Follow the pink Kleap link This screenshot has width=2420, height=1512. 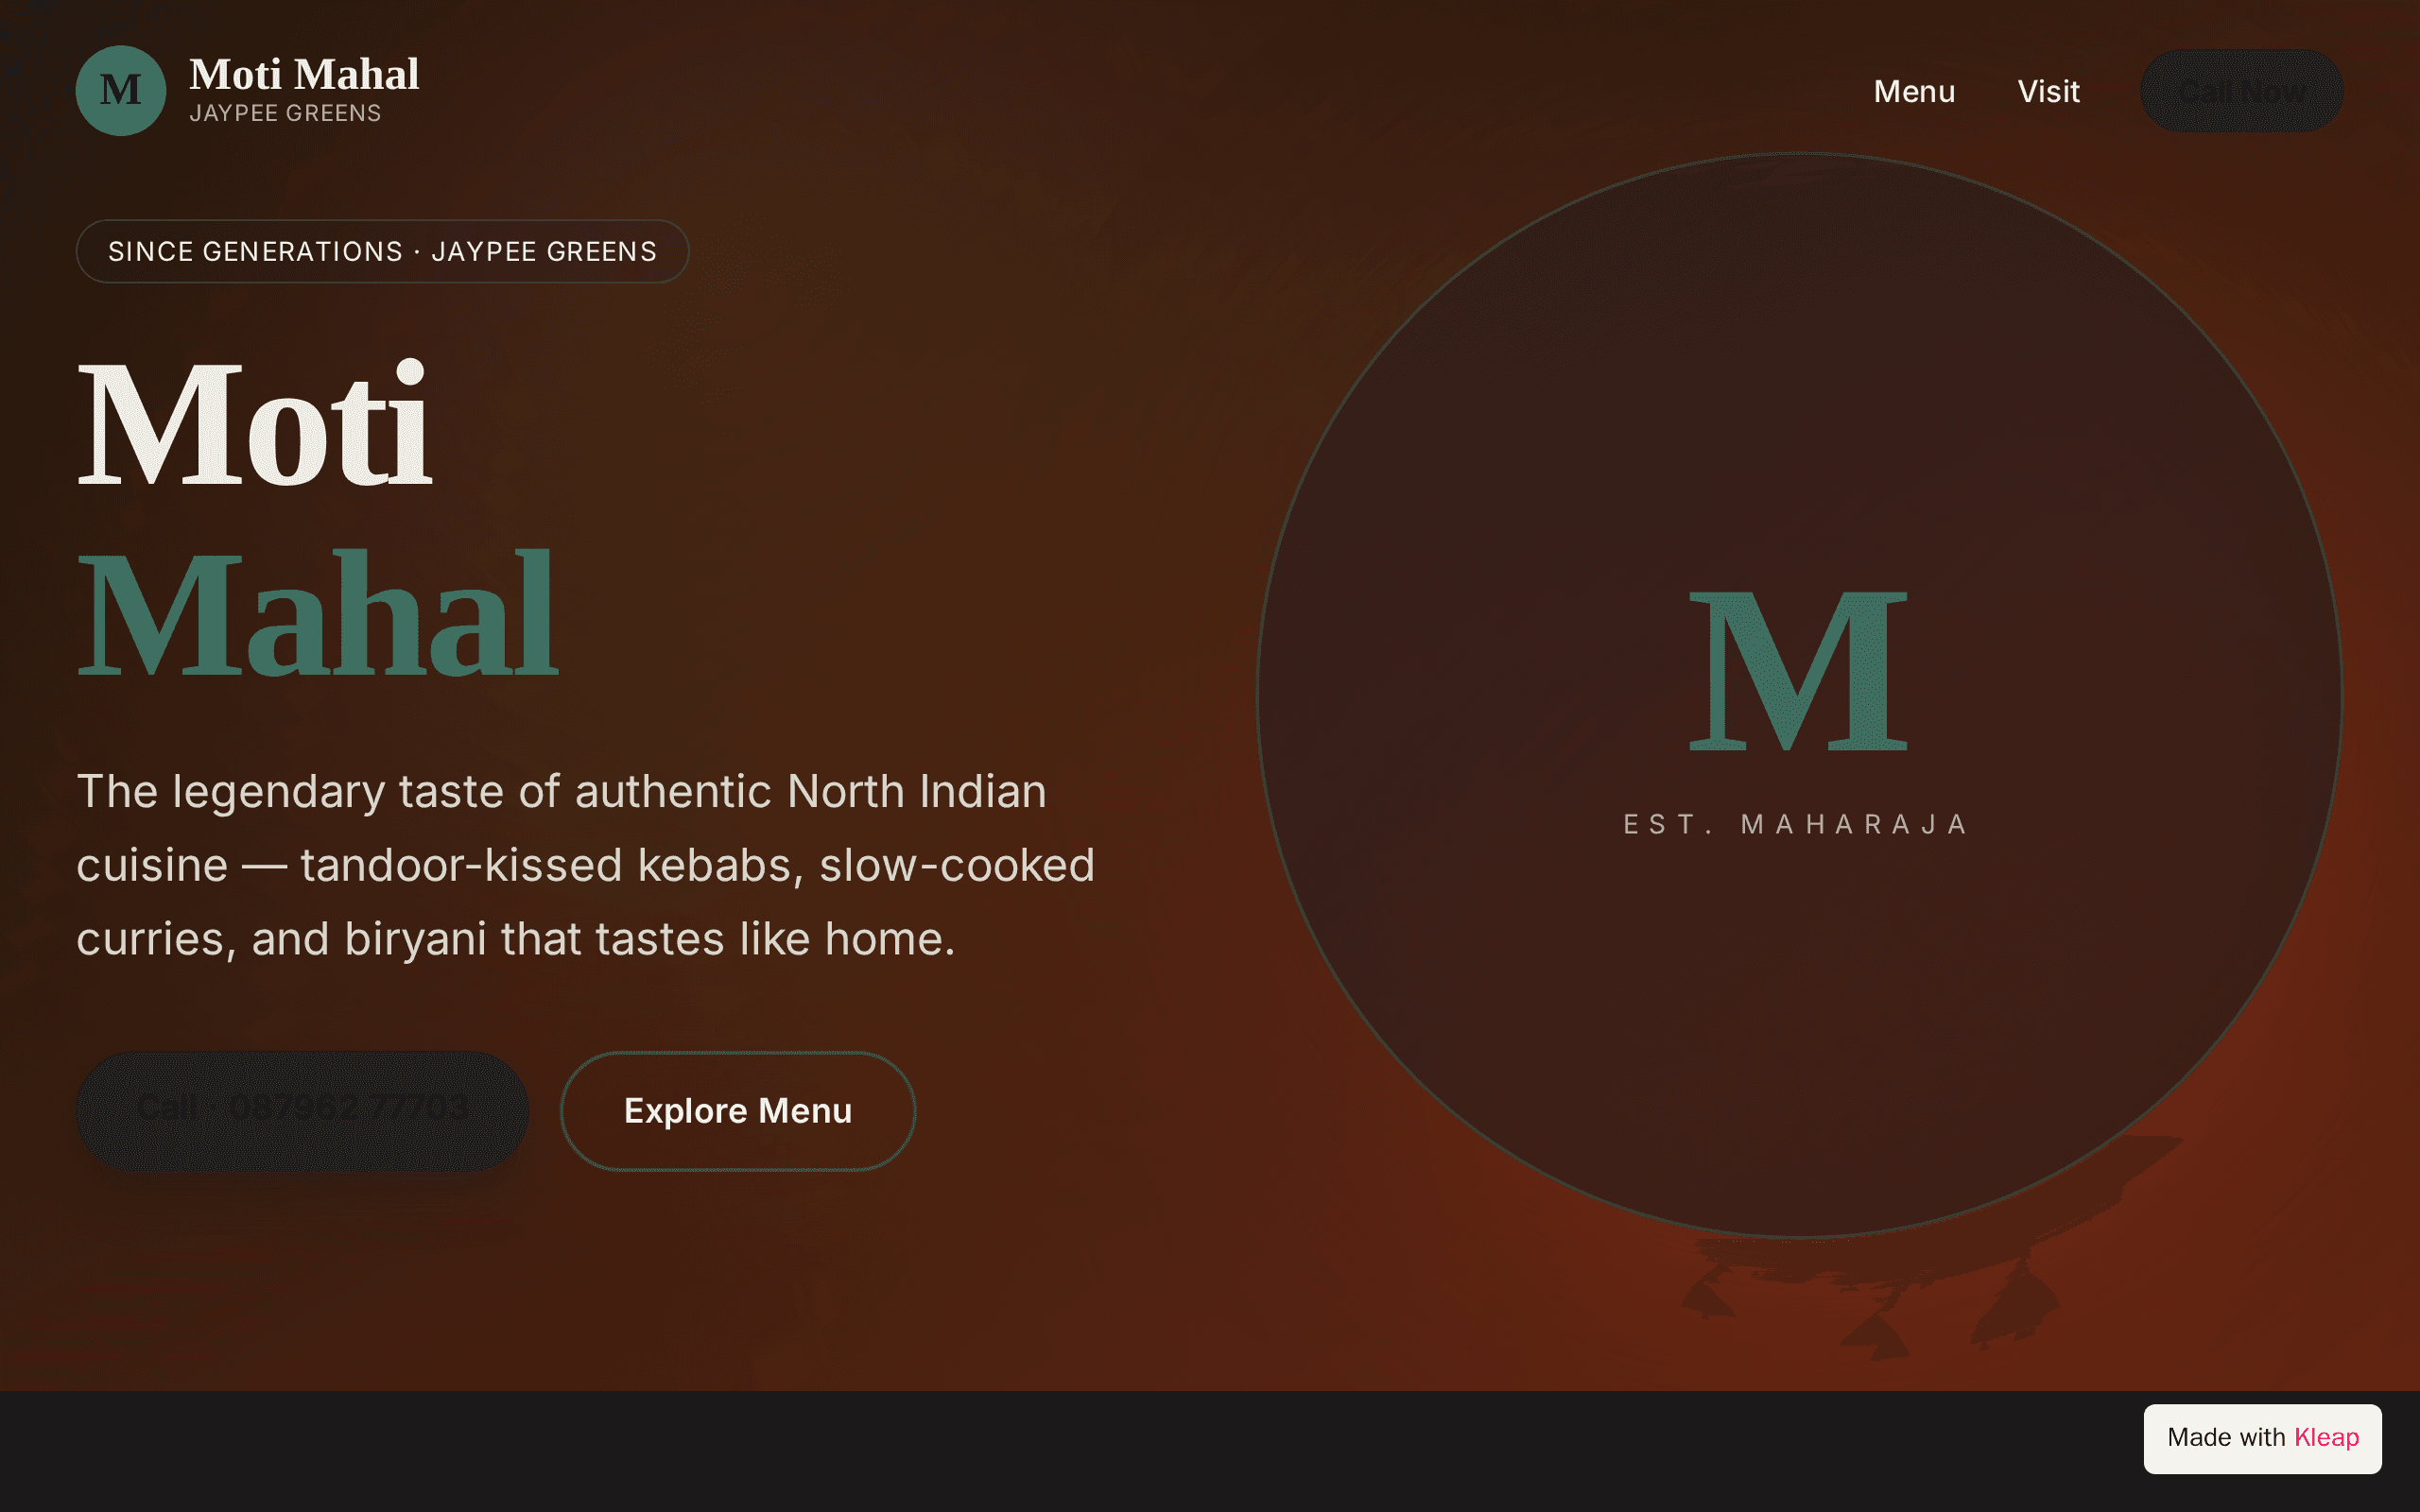(2326, 1437)
